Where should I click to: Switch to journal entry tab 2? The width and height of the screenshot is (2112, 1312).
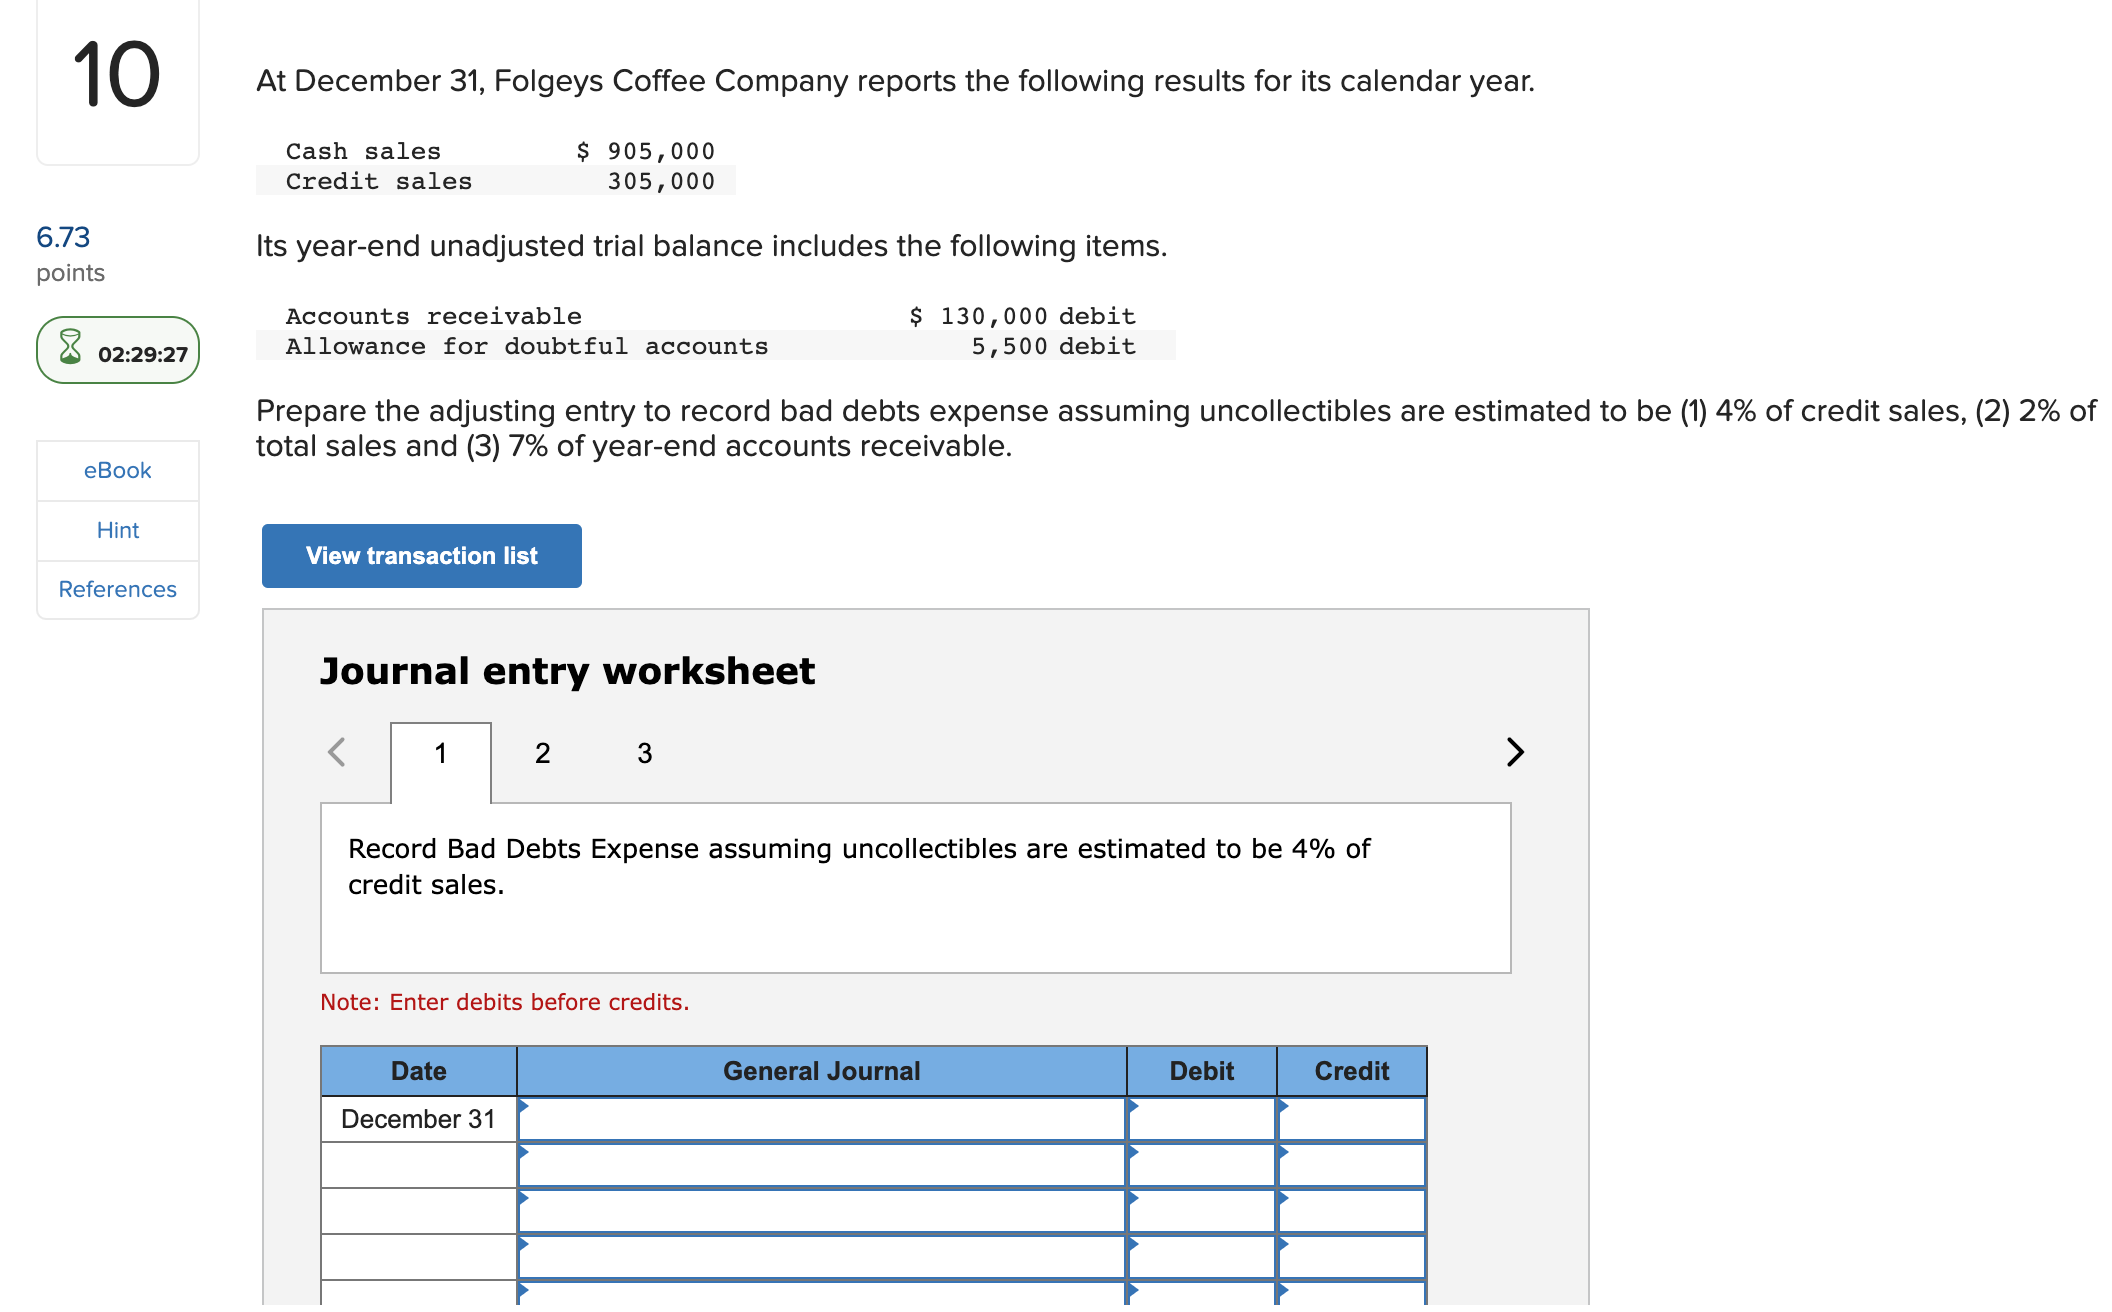[542, 753]
